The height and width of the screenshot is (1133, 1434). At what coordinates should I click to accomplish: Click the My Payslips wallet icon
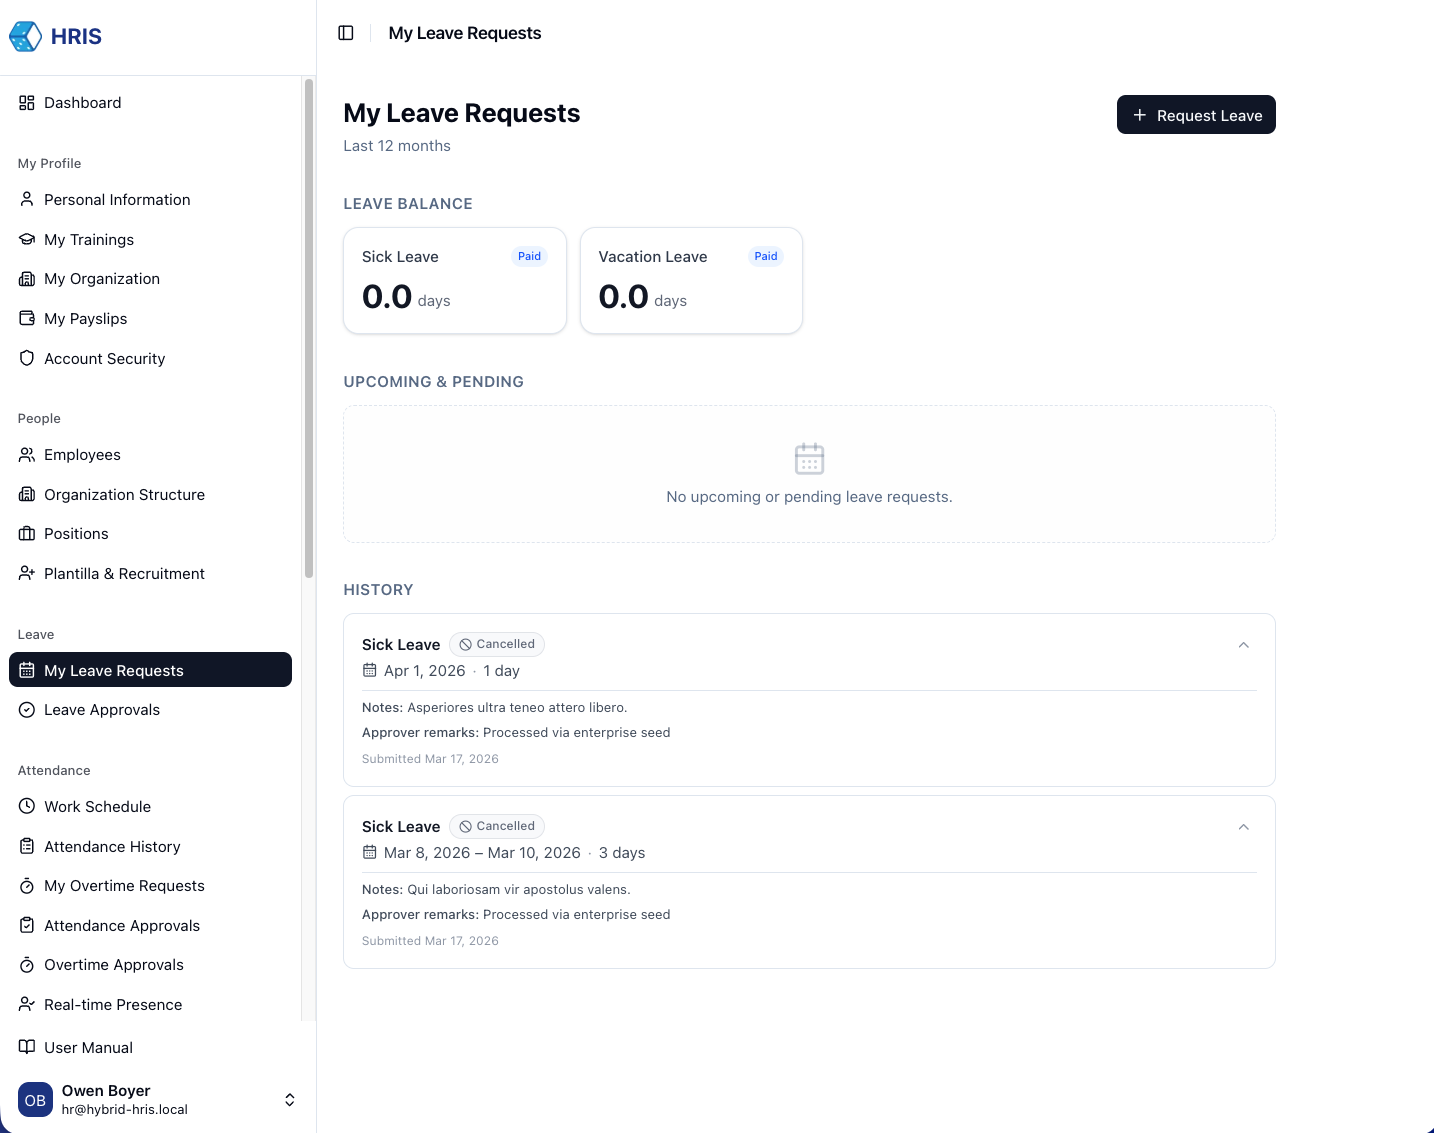coord(27,319)
